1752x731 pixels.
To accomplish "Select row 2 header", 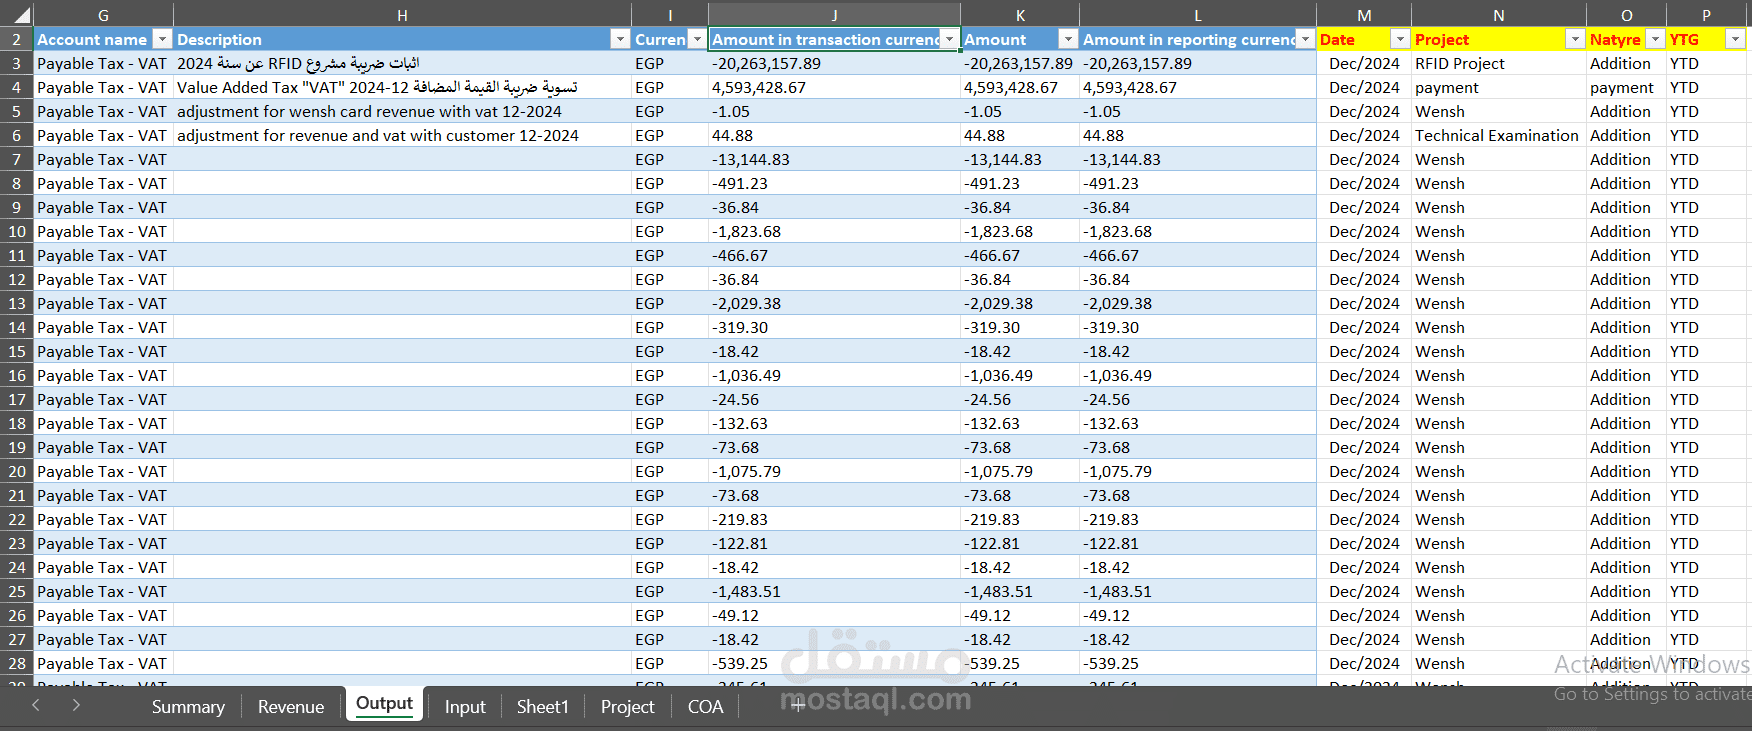I will tap(17, 39).
